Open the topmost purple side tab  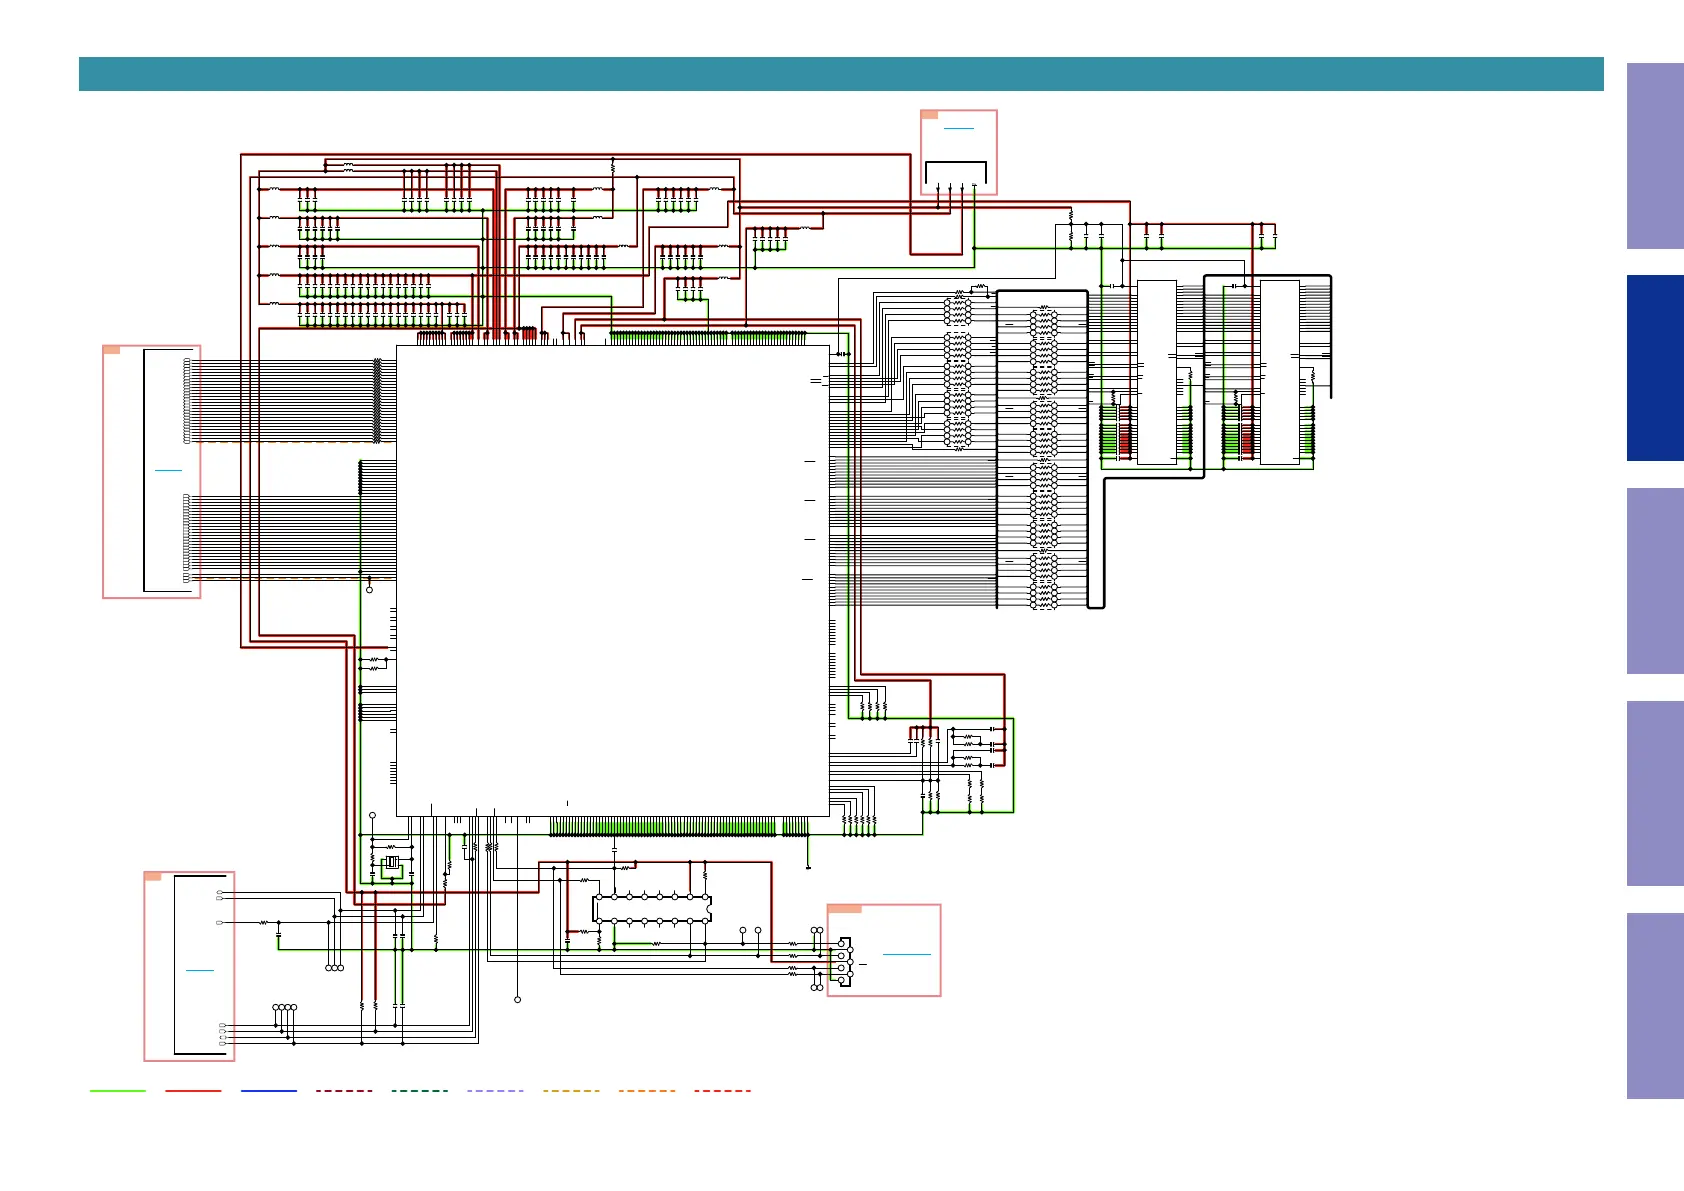(1655, 156)
